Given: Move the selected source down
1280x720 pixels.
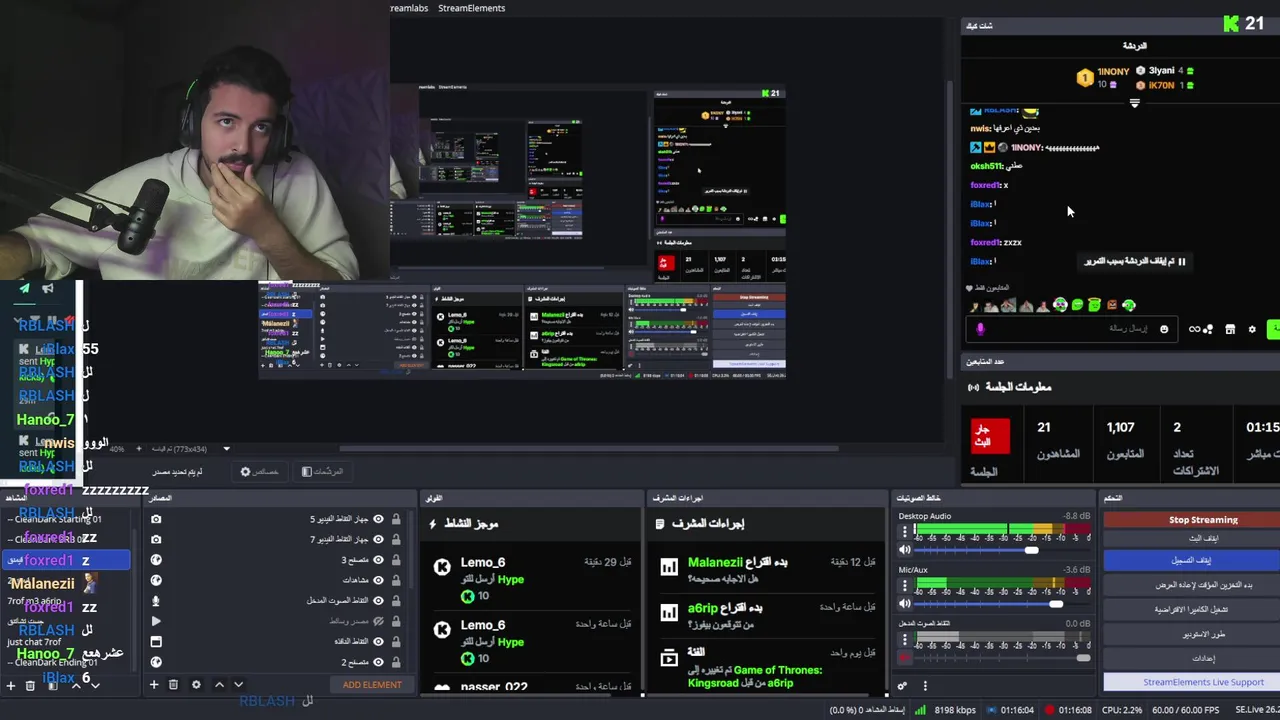Looking at the screenshot, I should (238, 685).
